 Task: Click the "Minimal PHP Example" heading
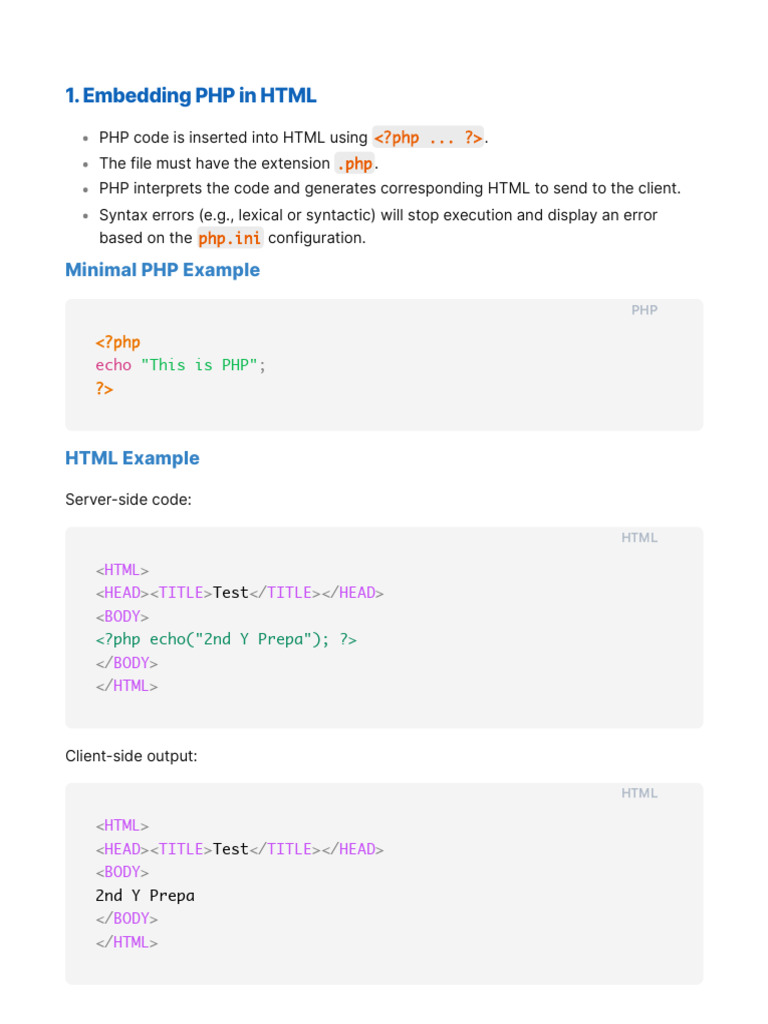162,270
